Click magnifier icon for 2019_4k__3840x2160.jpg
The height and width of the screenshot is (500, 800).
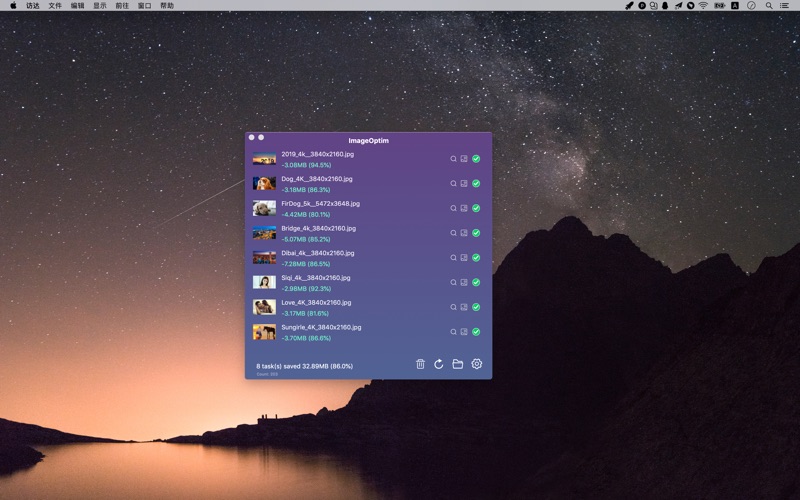pos(453,159)
